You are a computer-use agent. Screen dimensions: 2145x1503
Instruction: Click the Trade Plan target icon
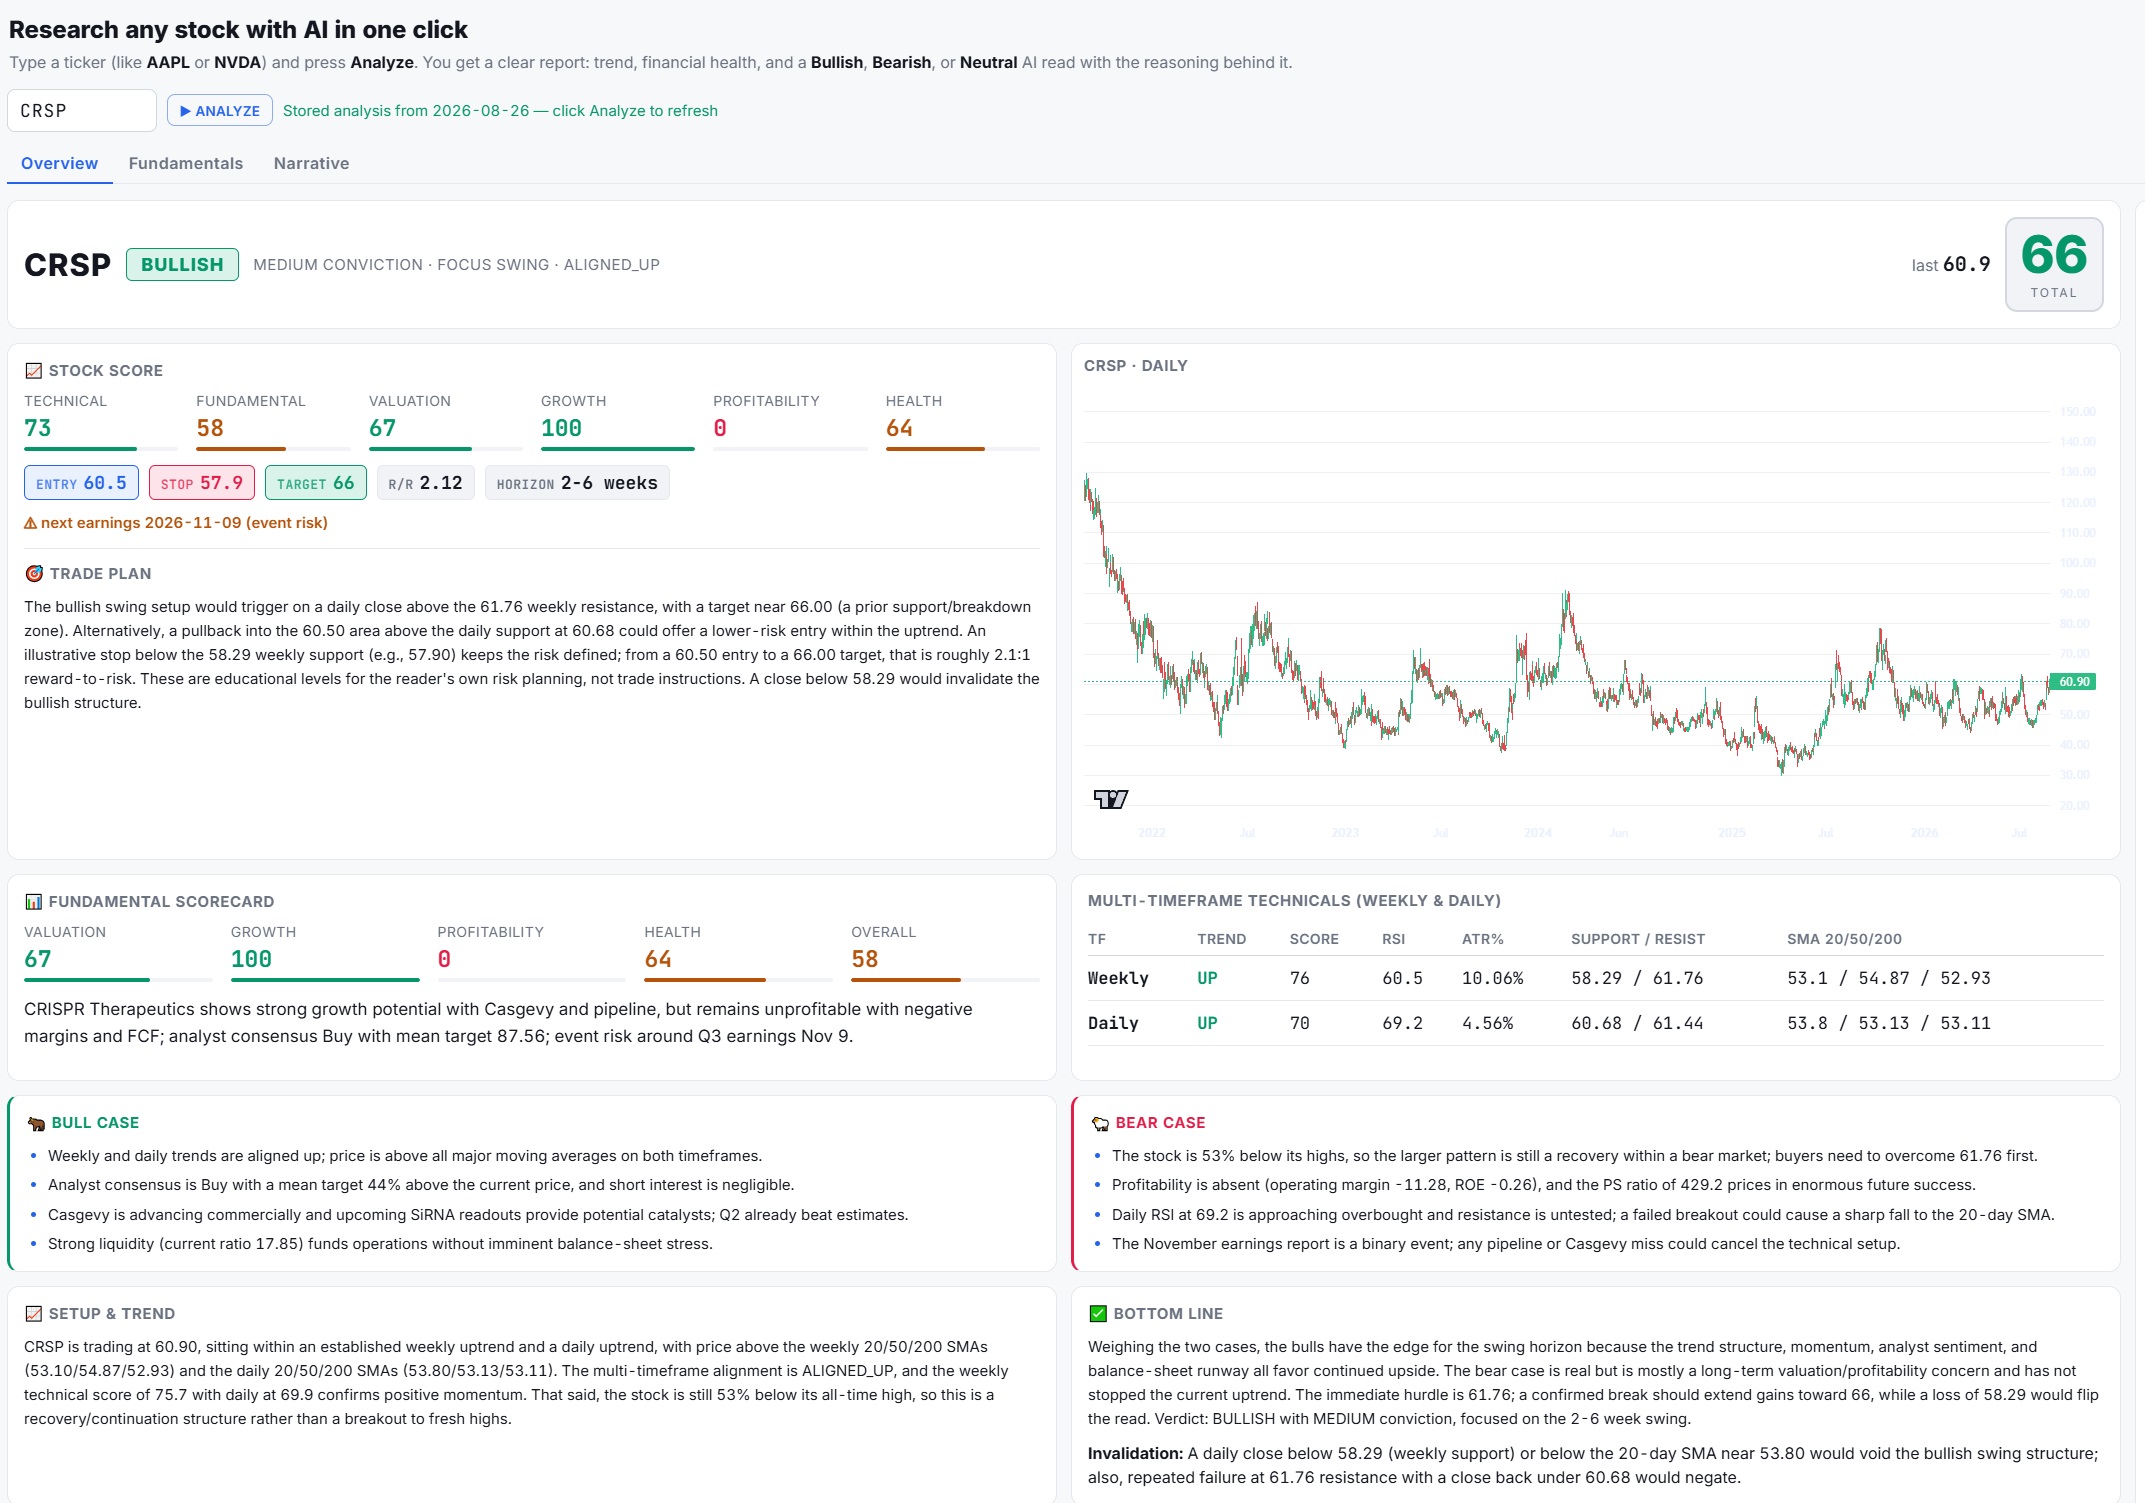34,574
